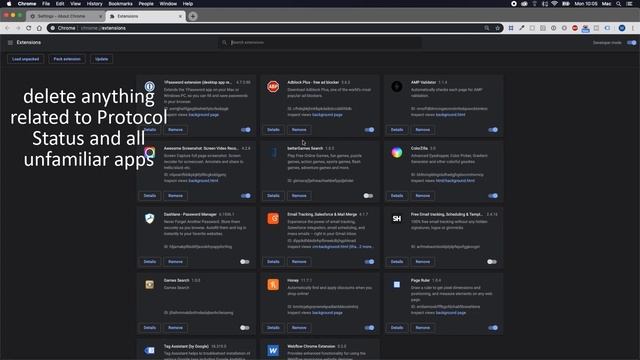Open the blue profile avatar in toolbar

point(622,28)
